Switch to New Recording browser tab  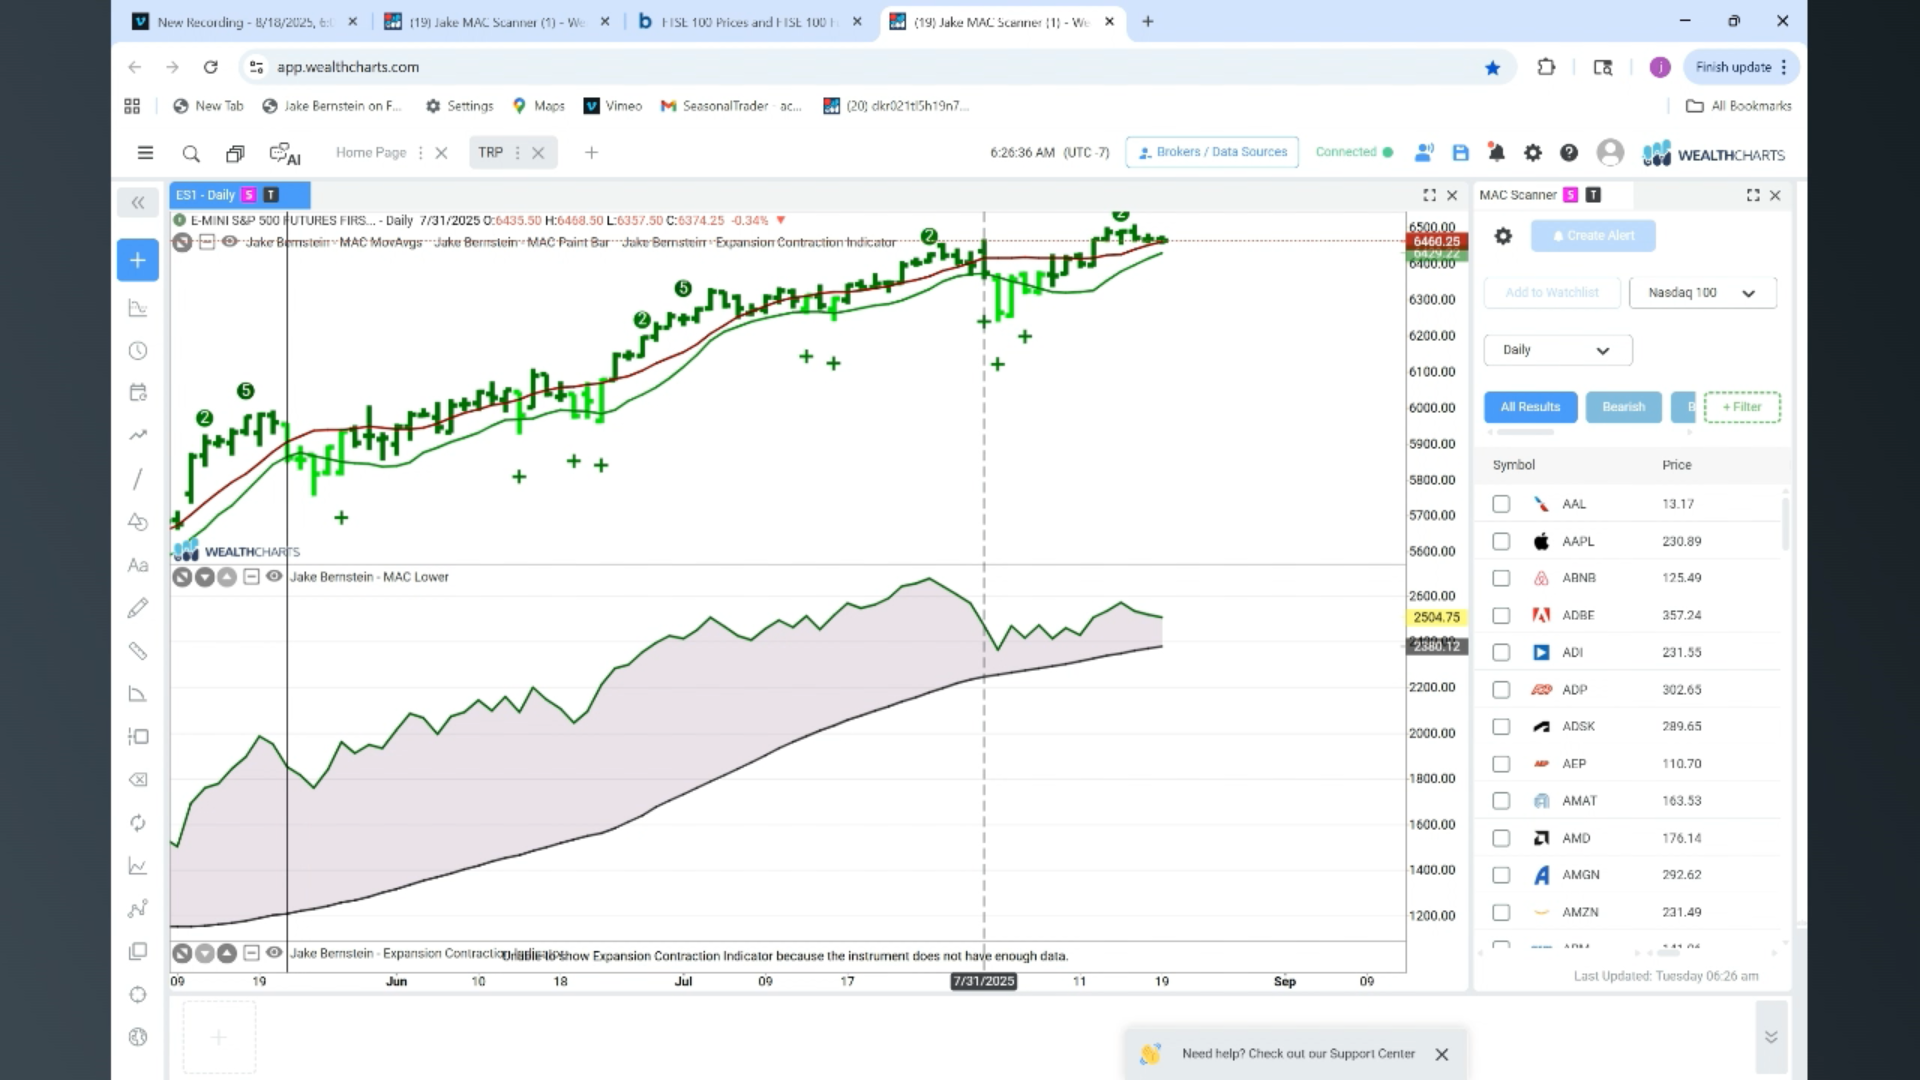coord(245,22)
